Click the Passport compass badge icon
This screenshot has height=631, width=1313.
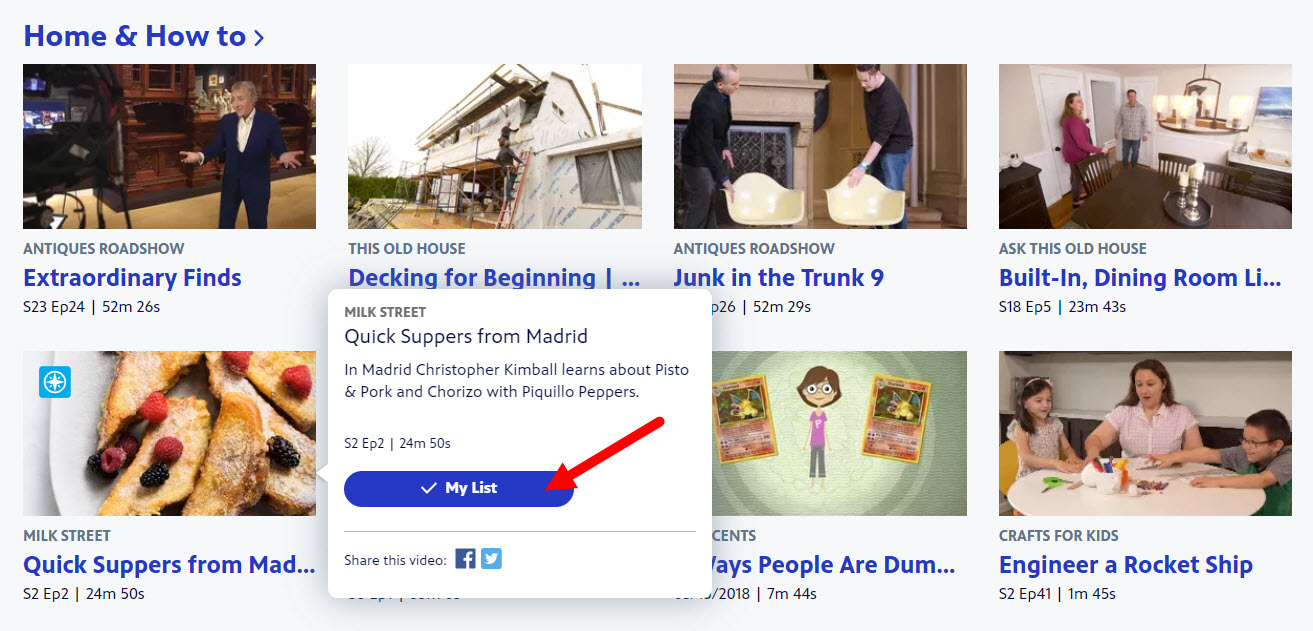(54, 382)
